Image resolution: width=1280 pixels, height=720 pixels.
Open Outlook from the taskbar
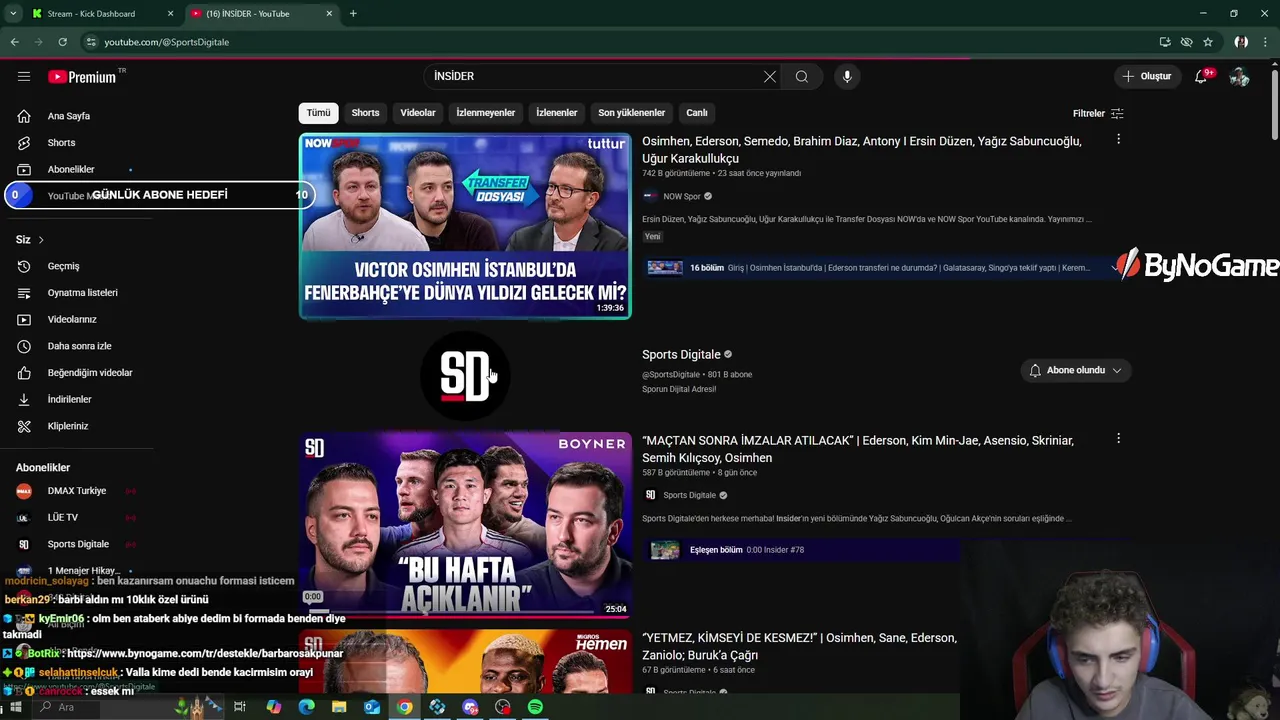pyautogui.click(x=372, y=707)
